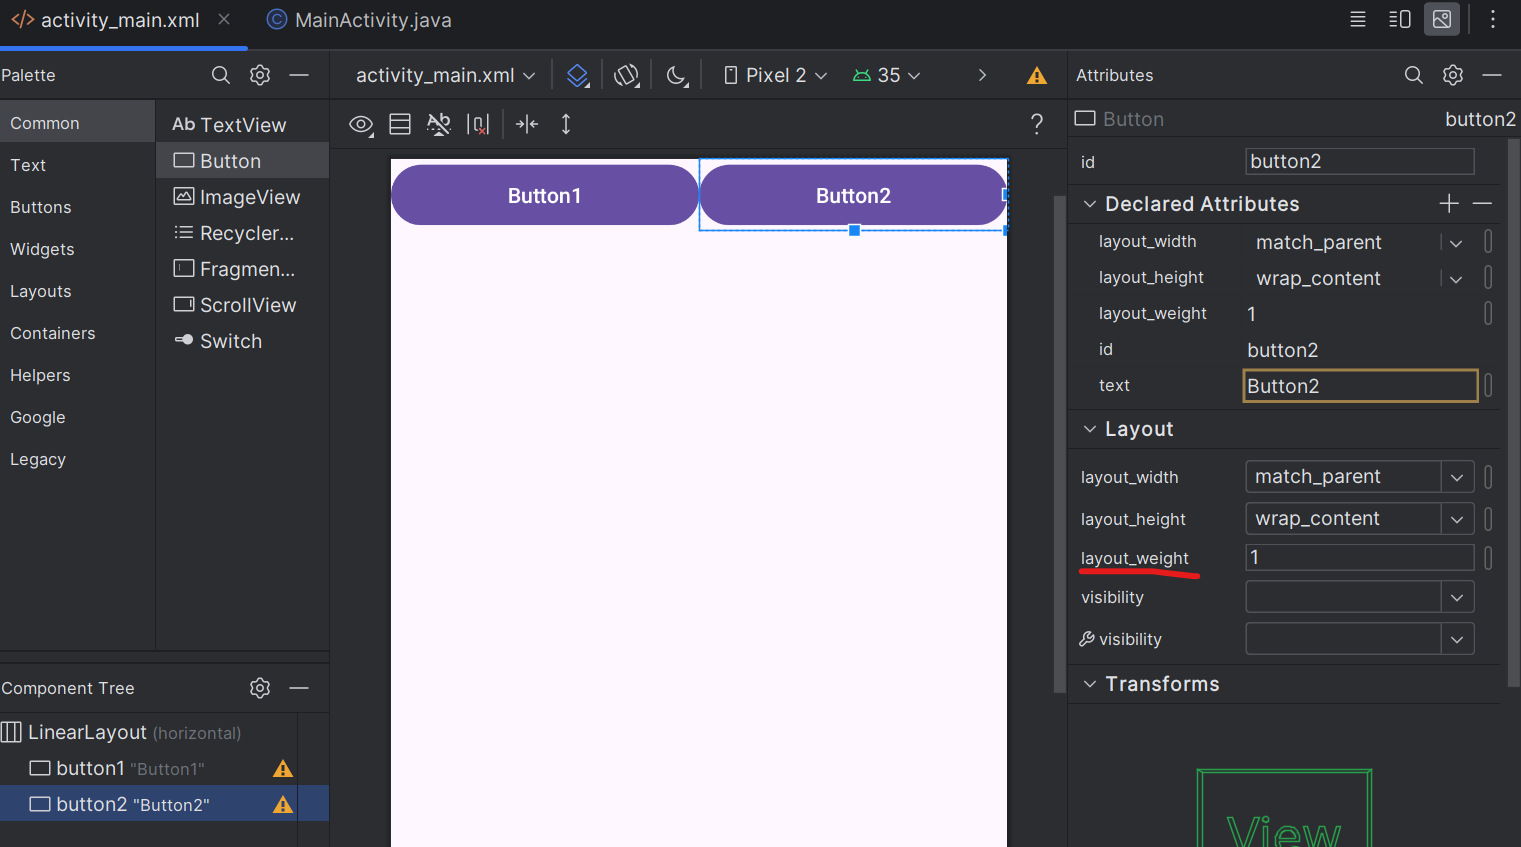The height and width of the screenshot is (847, 1521).
Task: Search the Palette panel
Action: click(x=221, y=75)
